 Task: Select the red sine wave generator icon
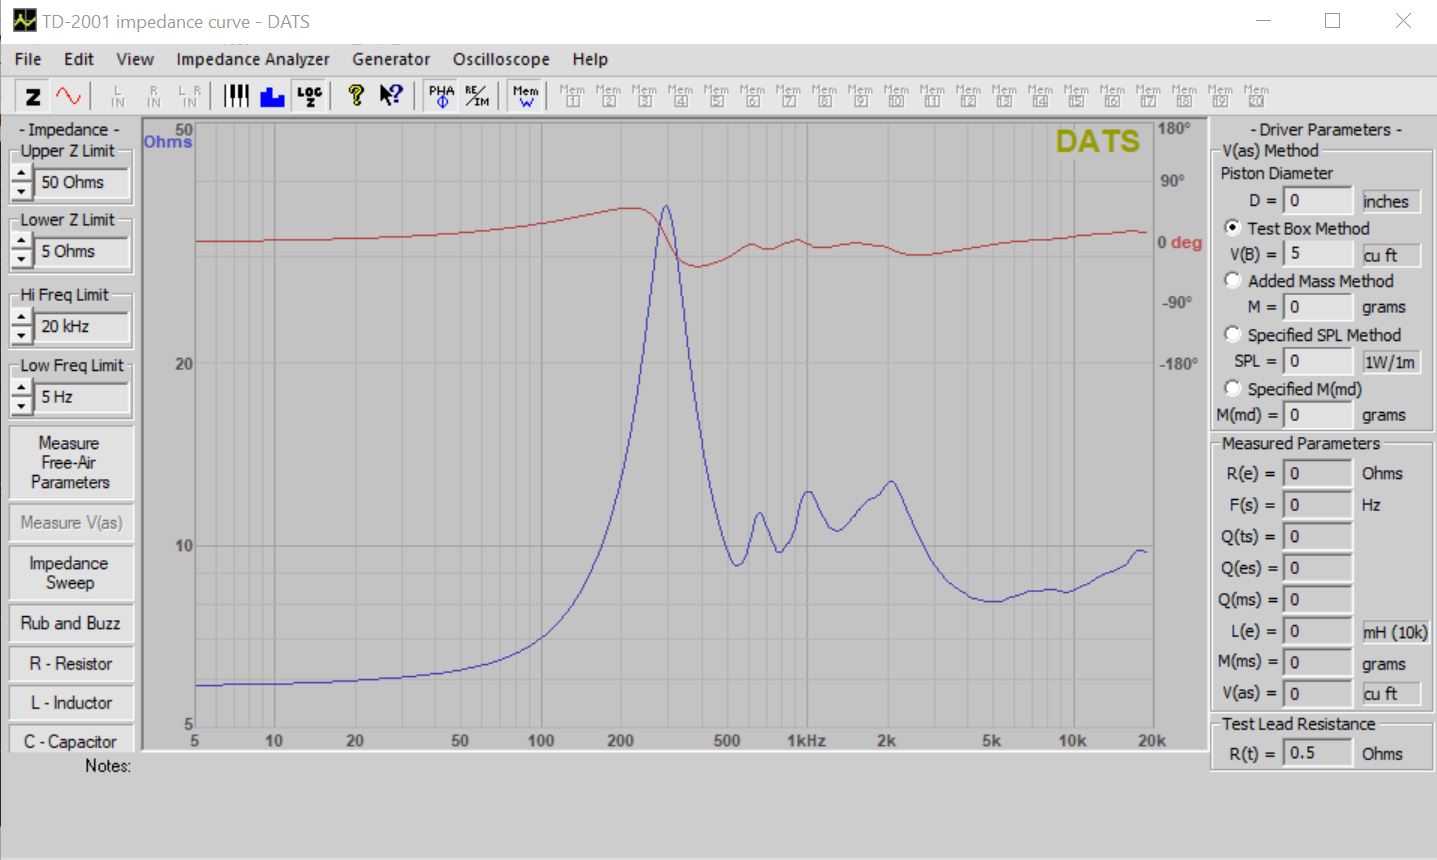pyautogui.click(x=68, y=96)
